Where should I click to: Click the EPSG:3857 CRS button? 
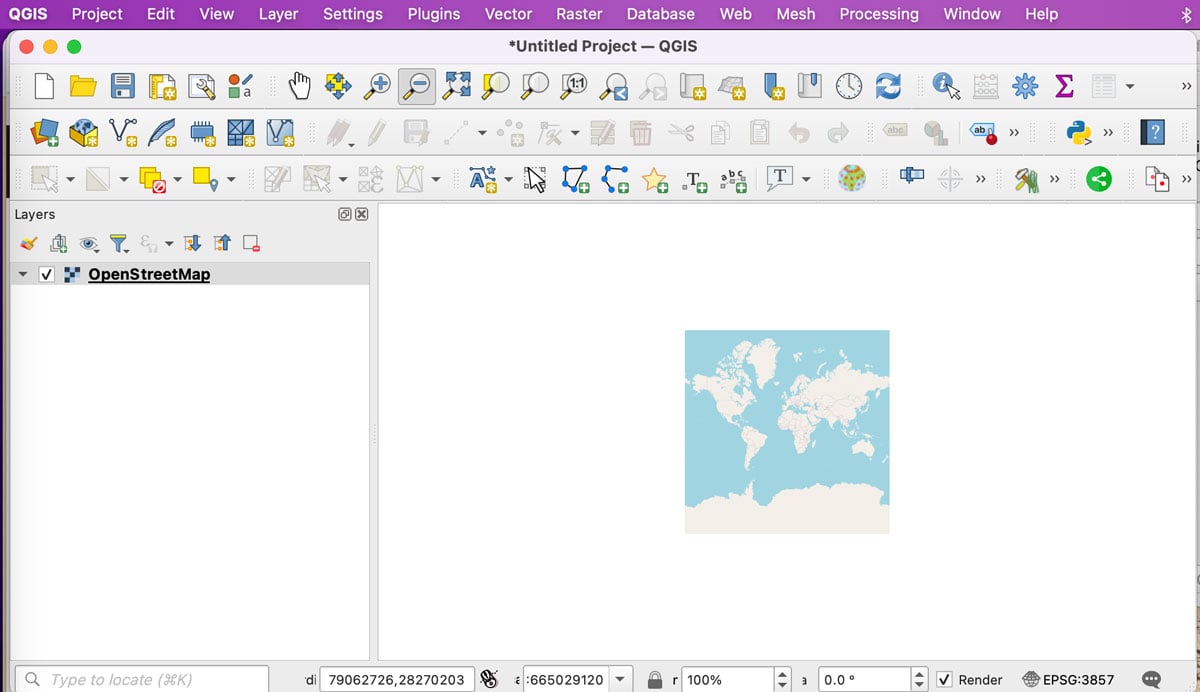[x=1067, y=679]
